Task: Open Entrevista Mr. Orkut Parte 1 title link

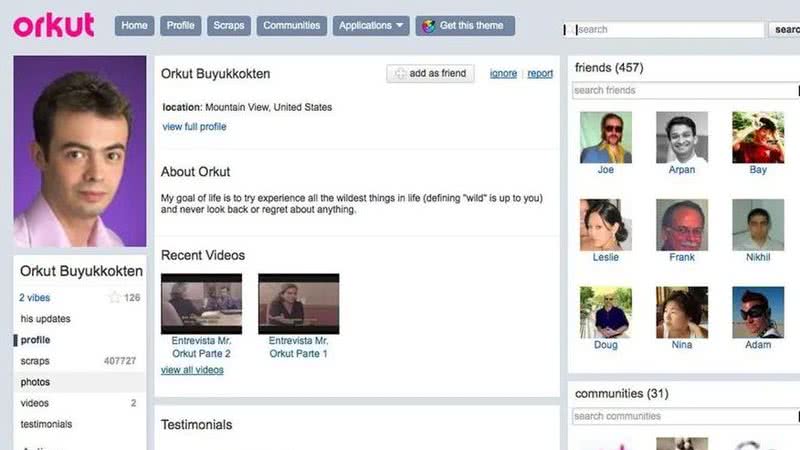Action: (298, 347)
